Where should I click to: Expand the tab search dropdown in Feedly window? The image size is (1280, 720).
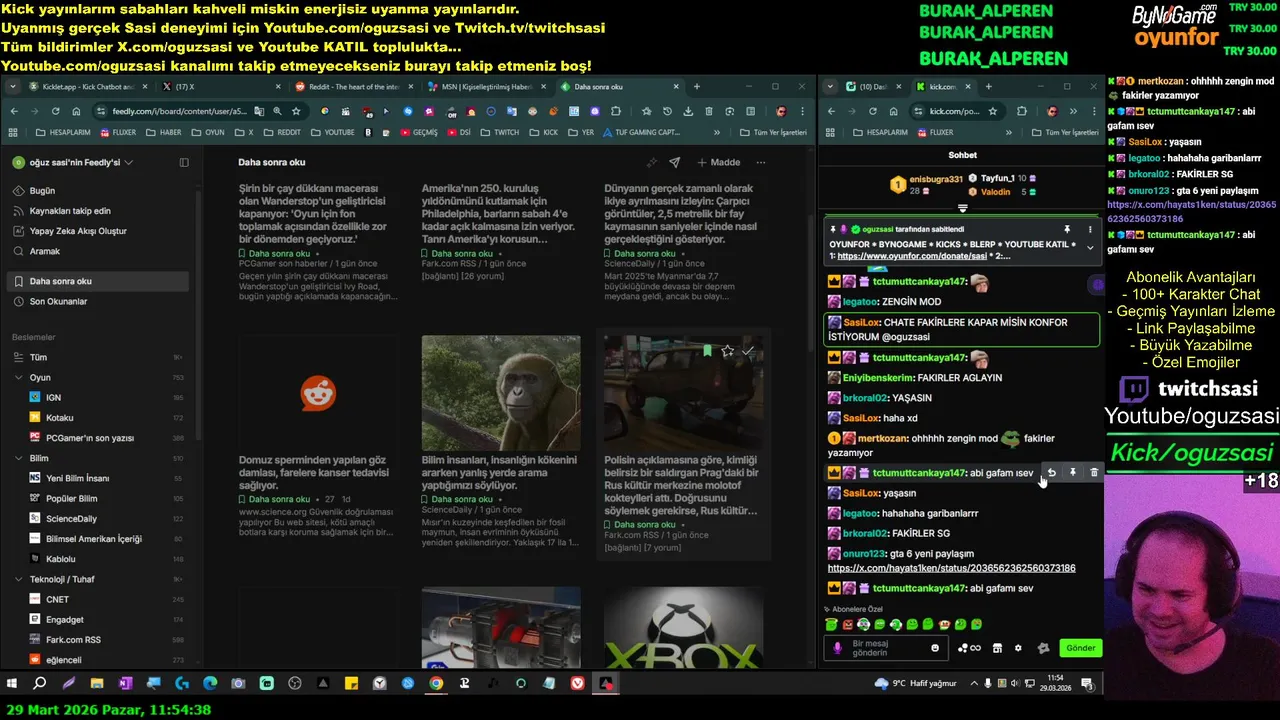click(12, 87)
